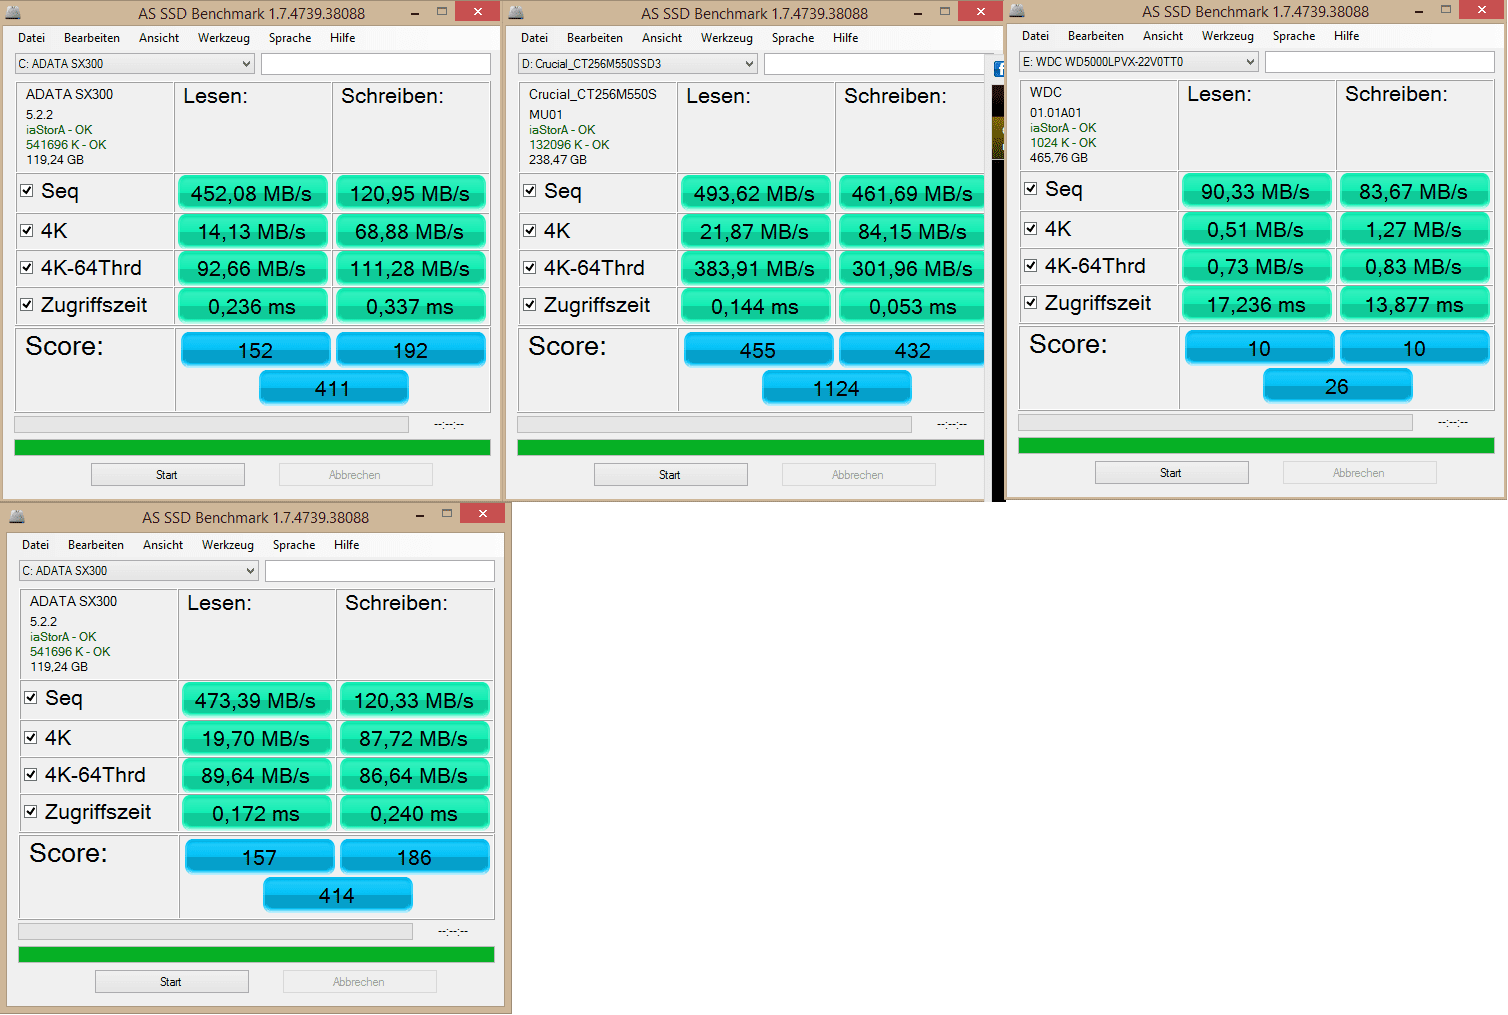Click the title bar icon of ADATA window scoring 411
The height and width of the screenshot is (1015, 1508).
(x=13, y=12)
